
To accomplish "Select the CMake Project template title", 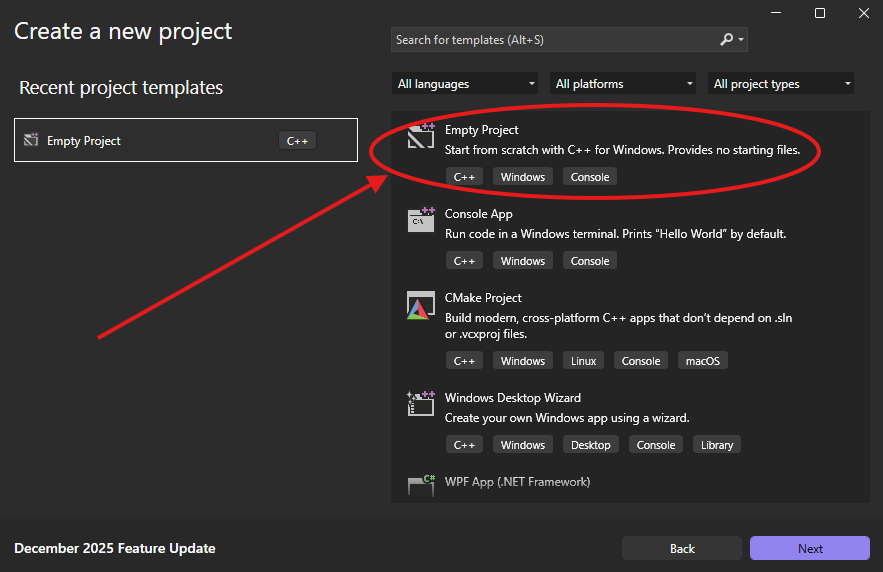I will [x=483, y=298].
